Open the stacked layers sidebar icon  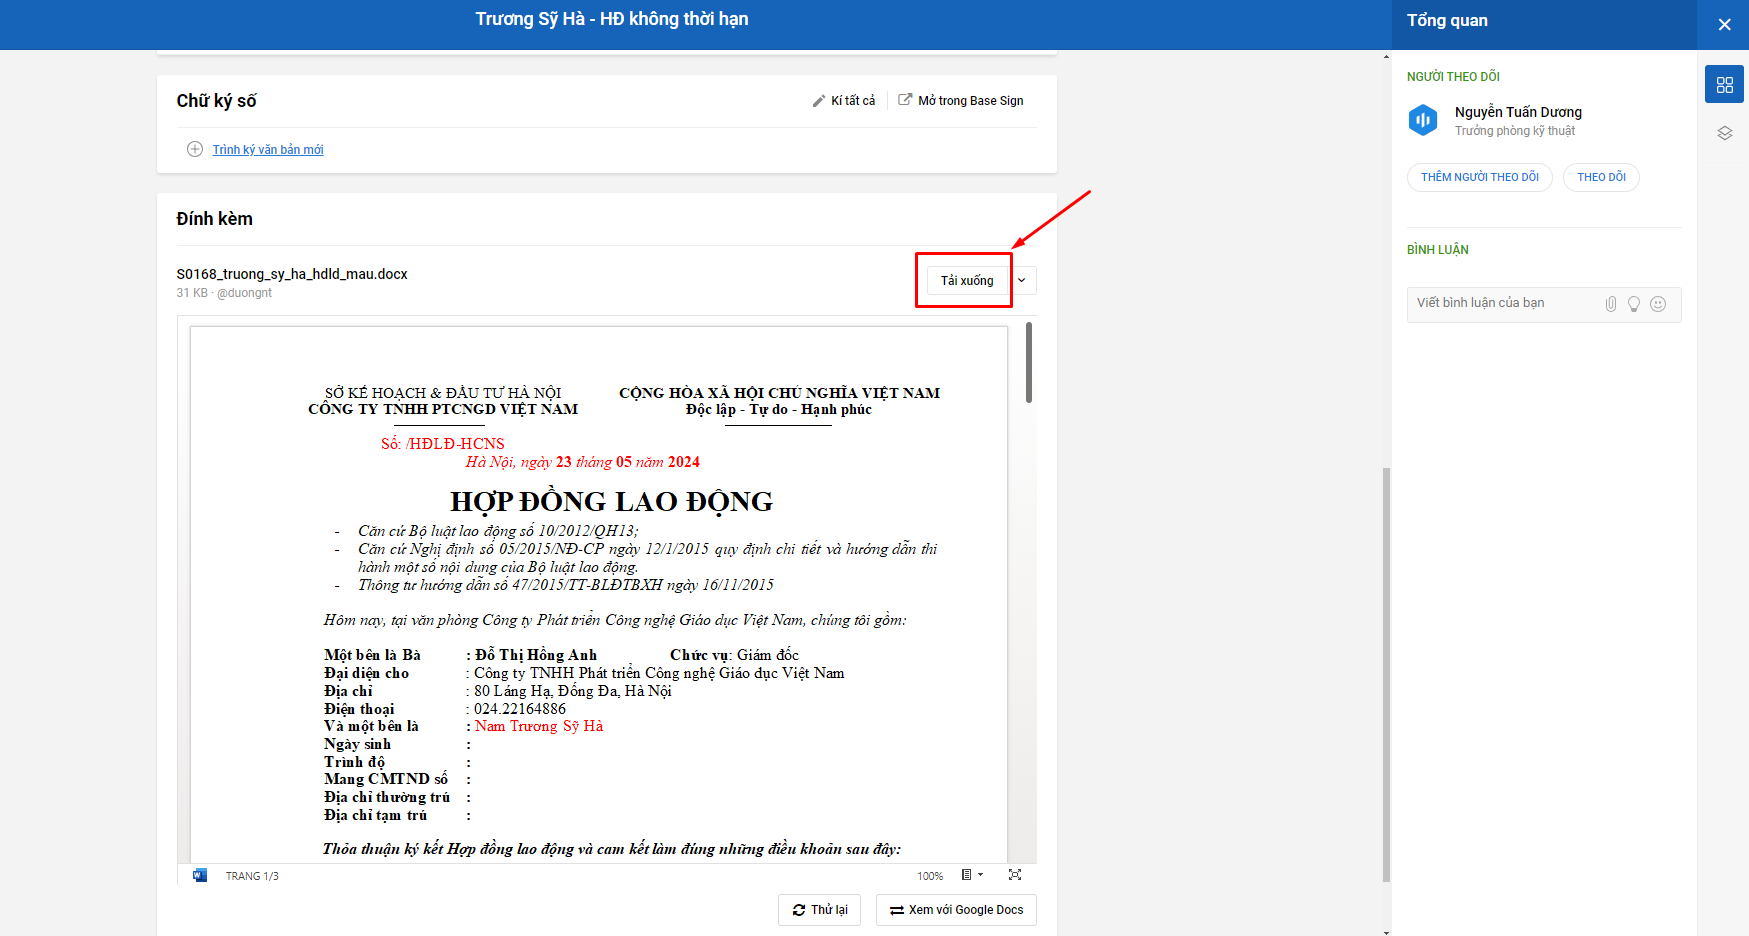tap(1724, 133)
